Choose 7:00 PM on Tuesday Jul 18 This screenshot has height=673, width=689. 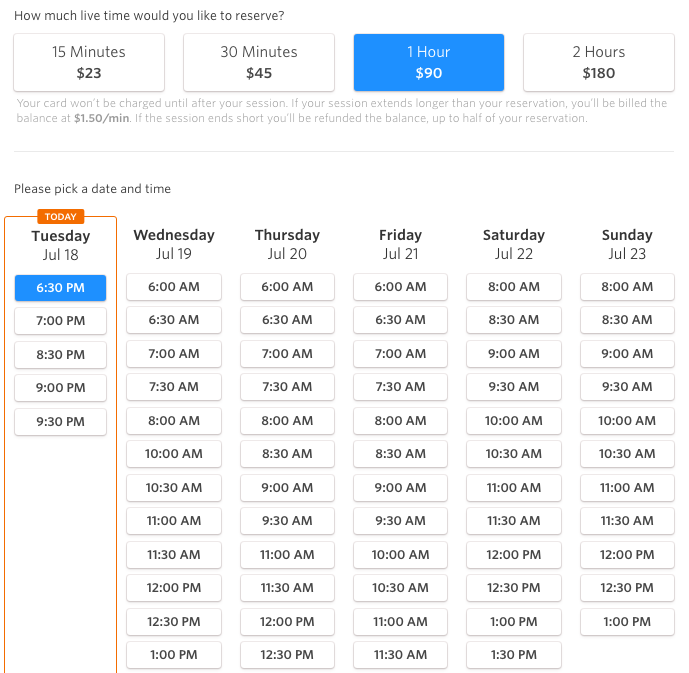coord(60,321)
